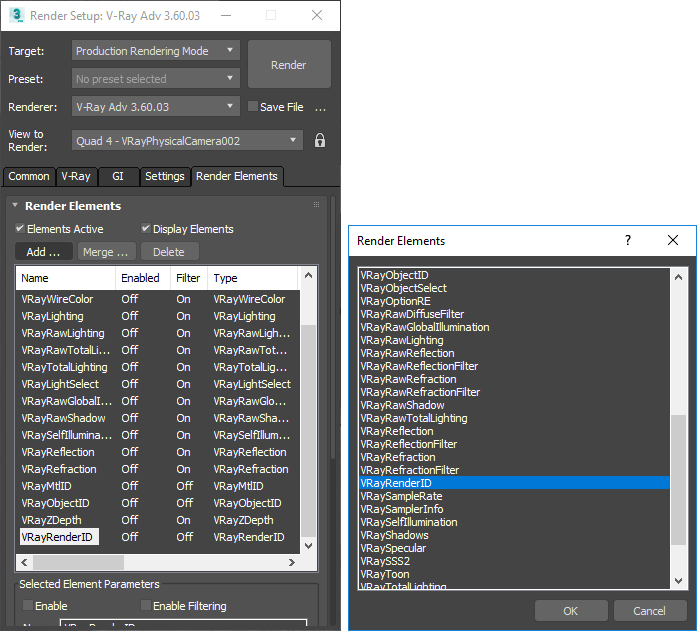697x631 pixels.
Task: Check the Enable Filtering checkbox
Action: tap(145, 605)
